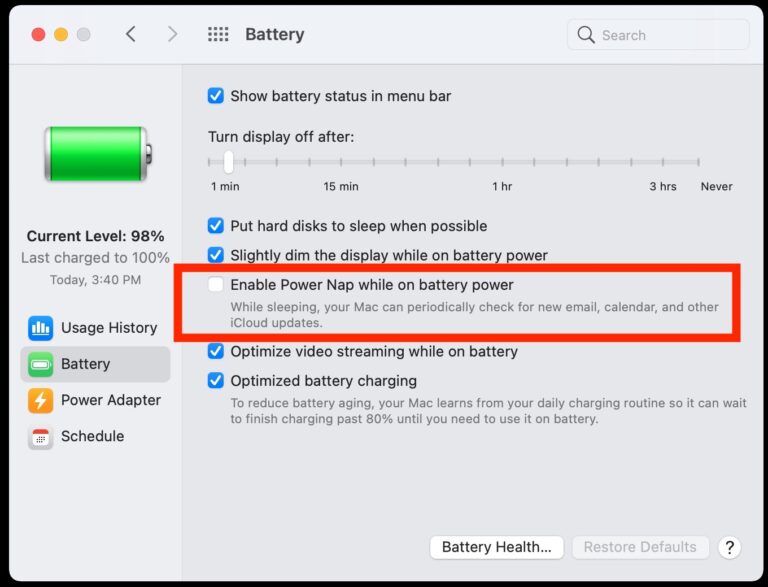Click the large green battery image

click(x=98, y=154)
